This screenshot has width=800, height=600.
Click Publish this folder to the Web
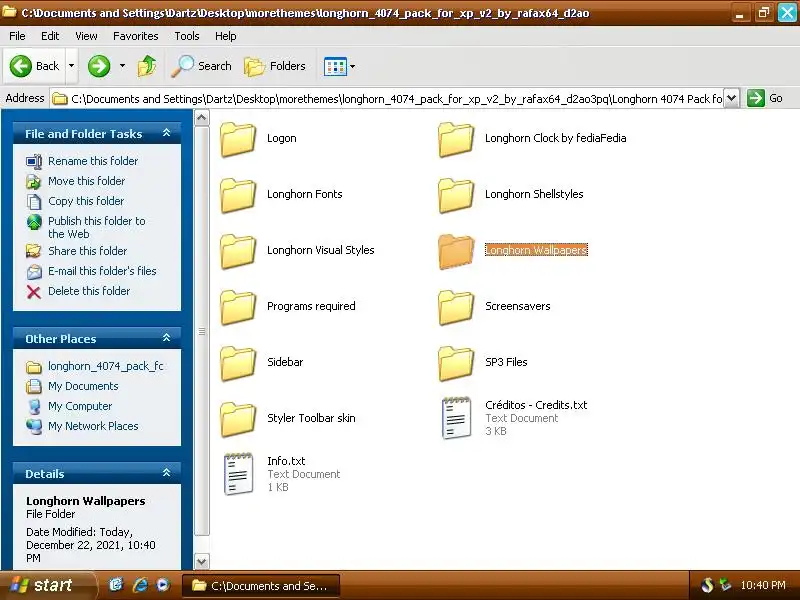96,228
